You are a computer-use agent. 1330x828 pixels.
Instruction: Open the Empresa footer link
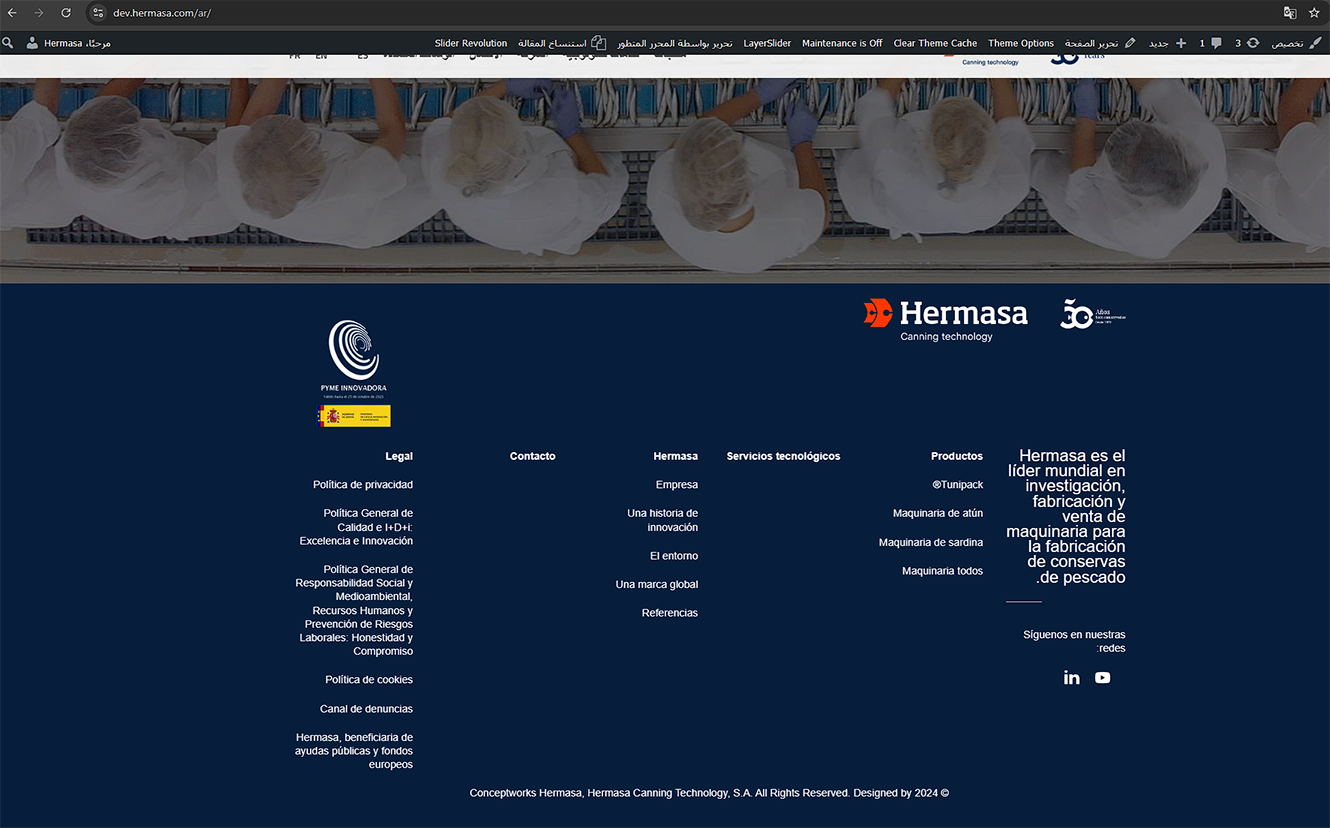(x=677, y=485)
